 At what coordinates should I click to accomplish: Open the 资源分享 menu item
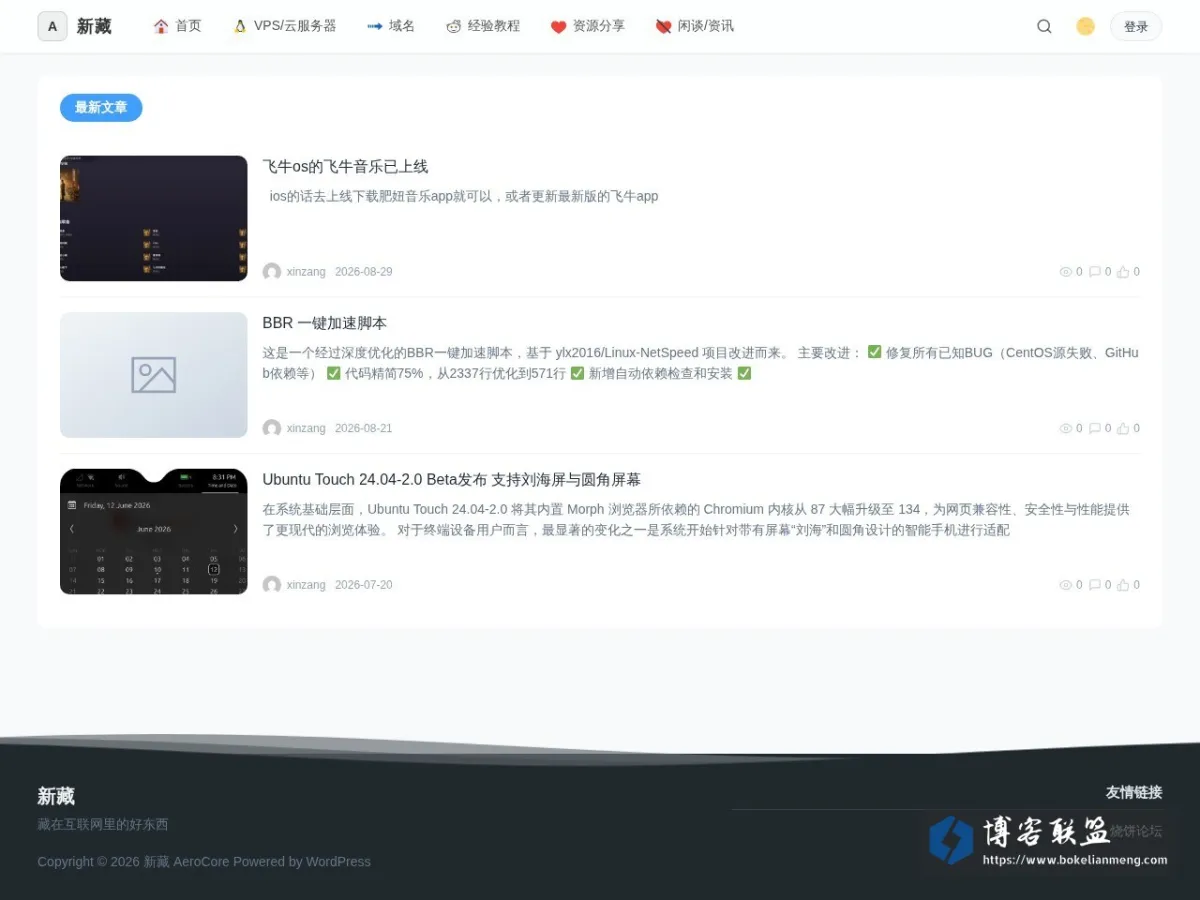click(x=599, y=26)
